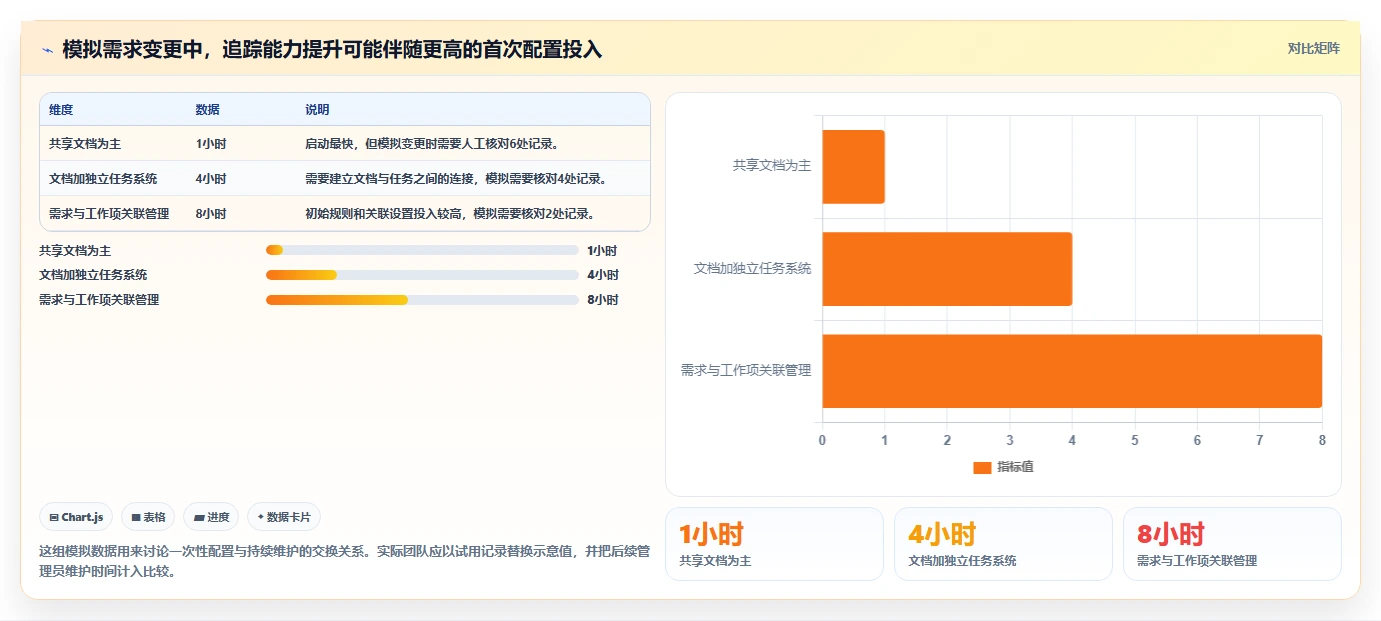The image size is (1381, 621).
Task: Click table cell 需求与工作项关联管理
Action: 109,214
